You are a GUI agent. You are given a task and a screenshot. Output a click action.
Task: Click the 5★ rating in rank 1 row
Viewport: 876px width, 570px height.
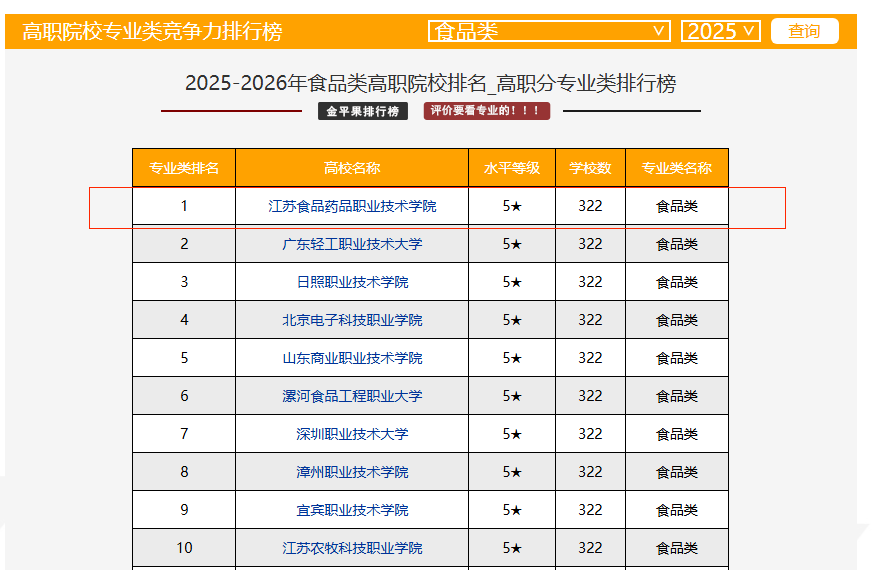pyautogui.click(x=512, y=207)
